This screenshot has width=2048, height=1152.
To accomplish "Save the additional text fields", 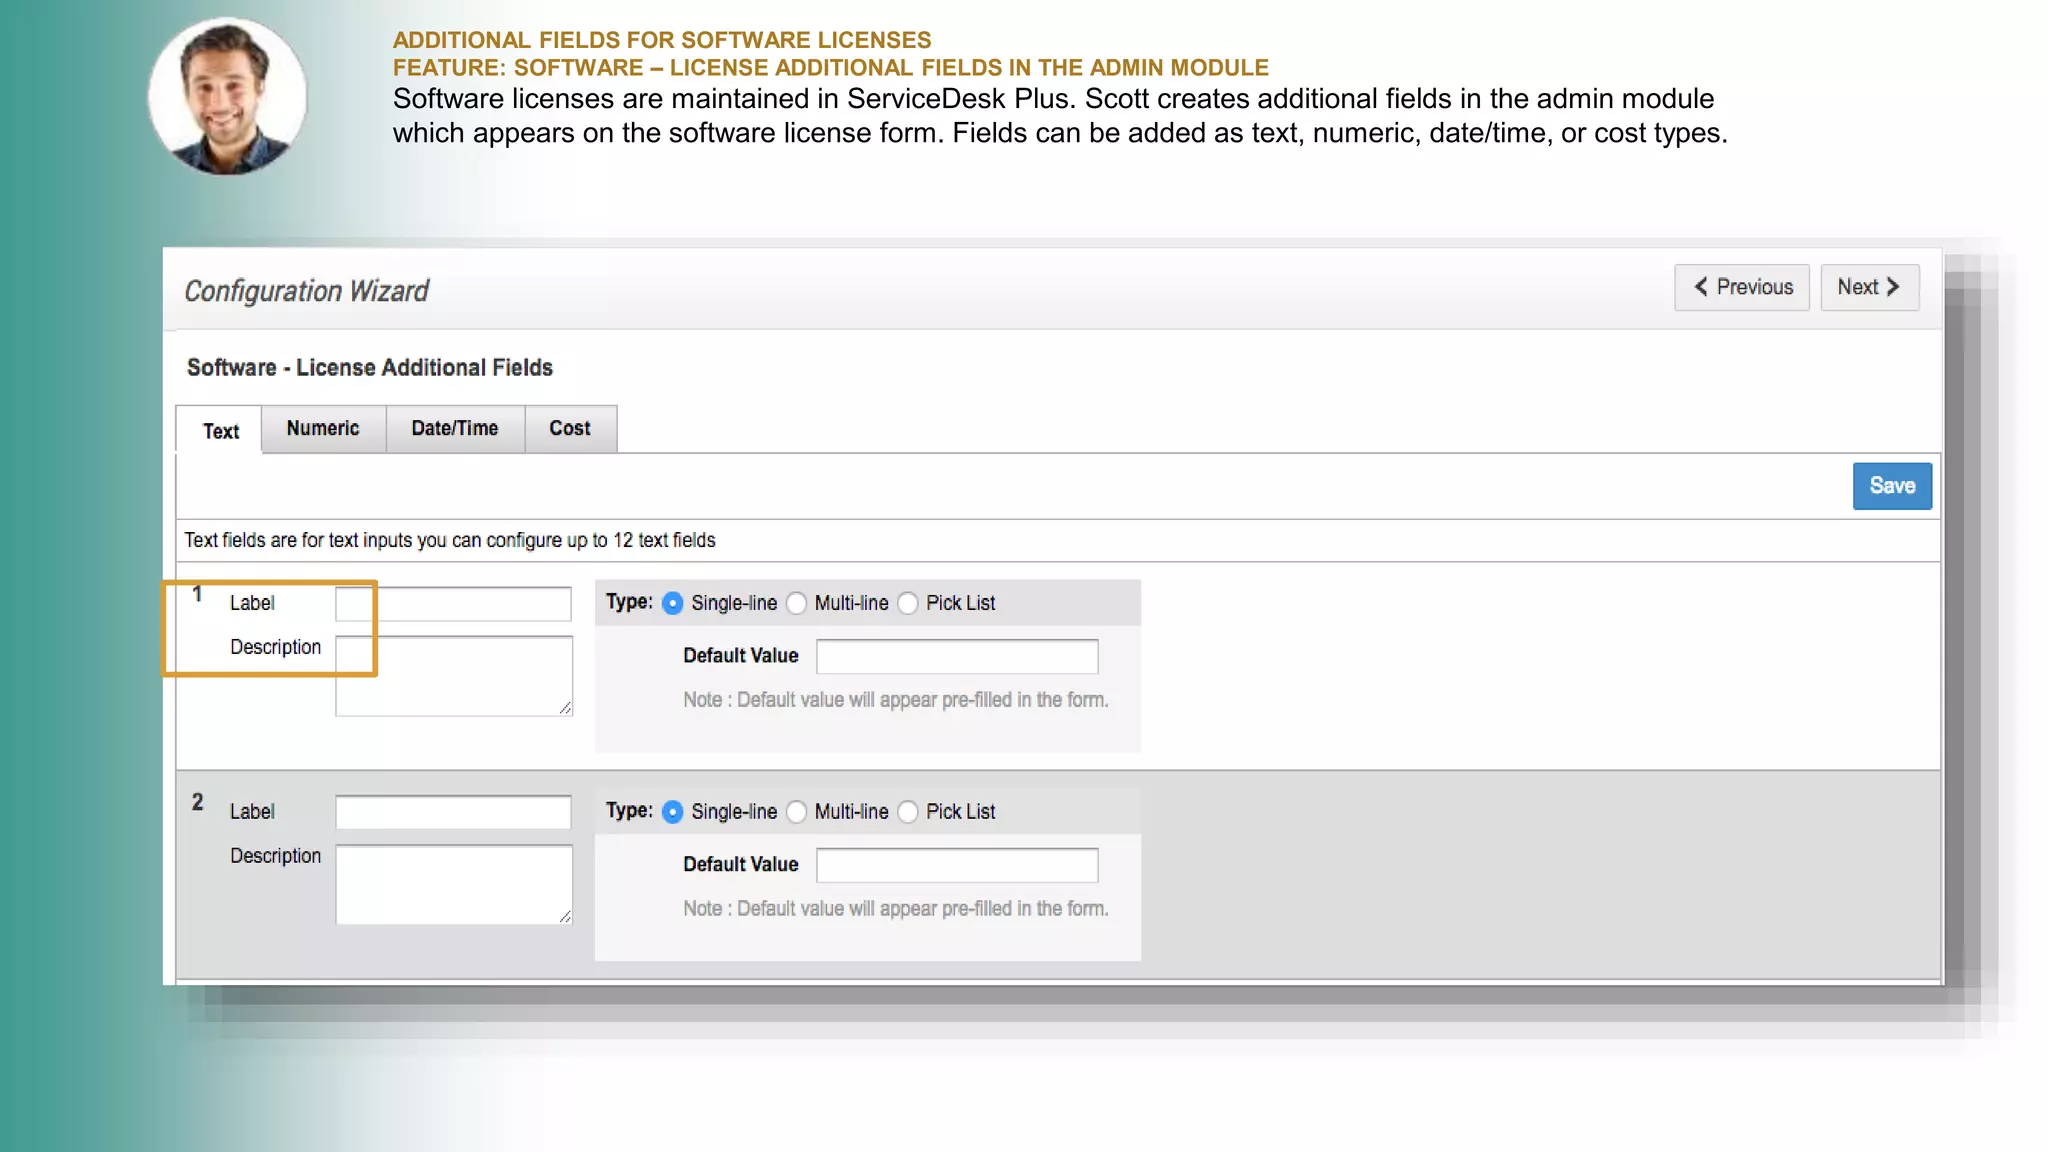I will click(x=1892, y=486).
